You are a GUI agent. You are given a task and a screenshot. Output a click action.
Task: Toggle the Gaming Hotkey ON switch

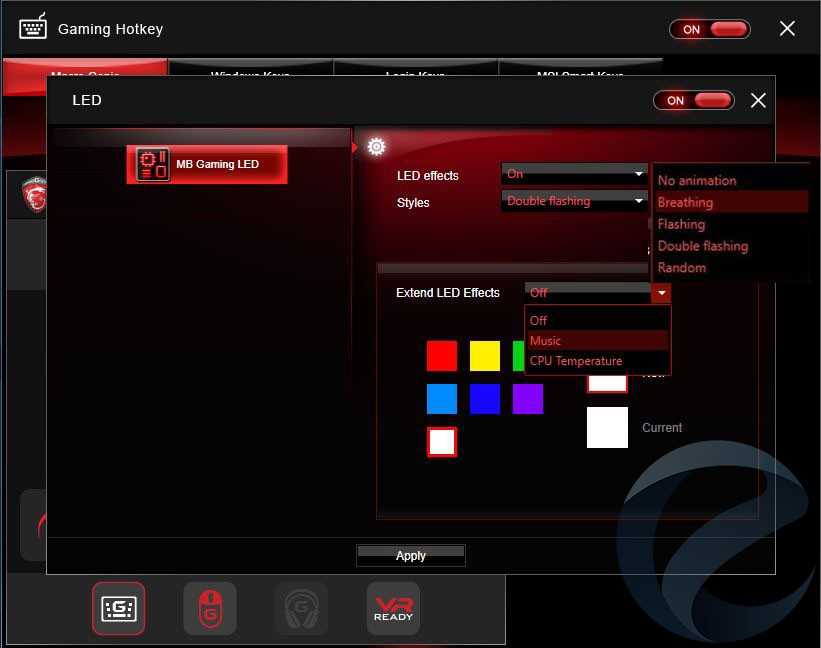[709, 29]
